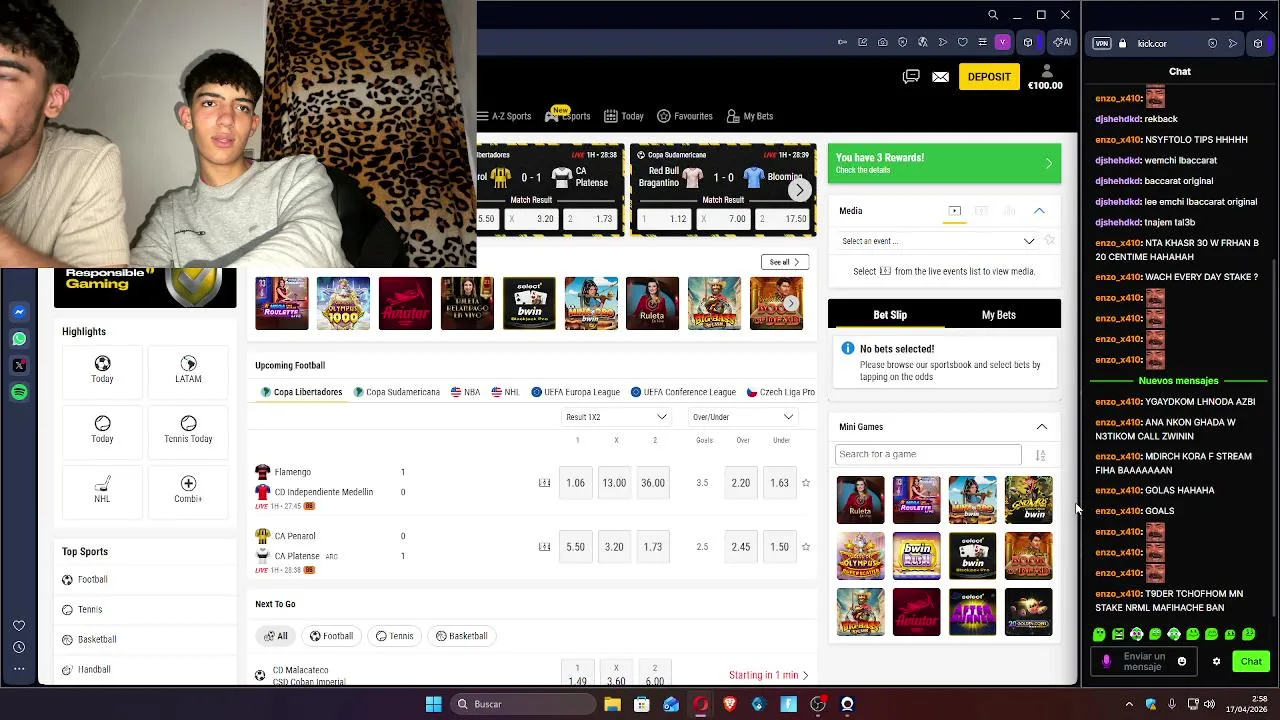Open stats icon for CA Penarol match row

pos(544,547)
